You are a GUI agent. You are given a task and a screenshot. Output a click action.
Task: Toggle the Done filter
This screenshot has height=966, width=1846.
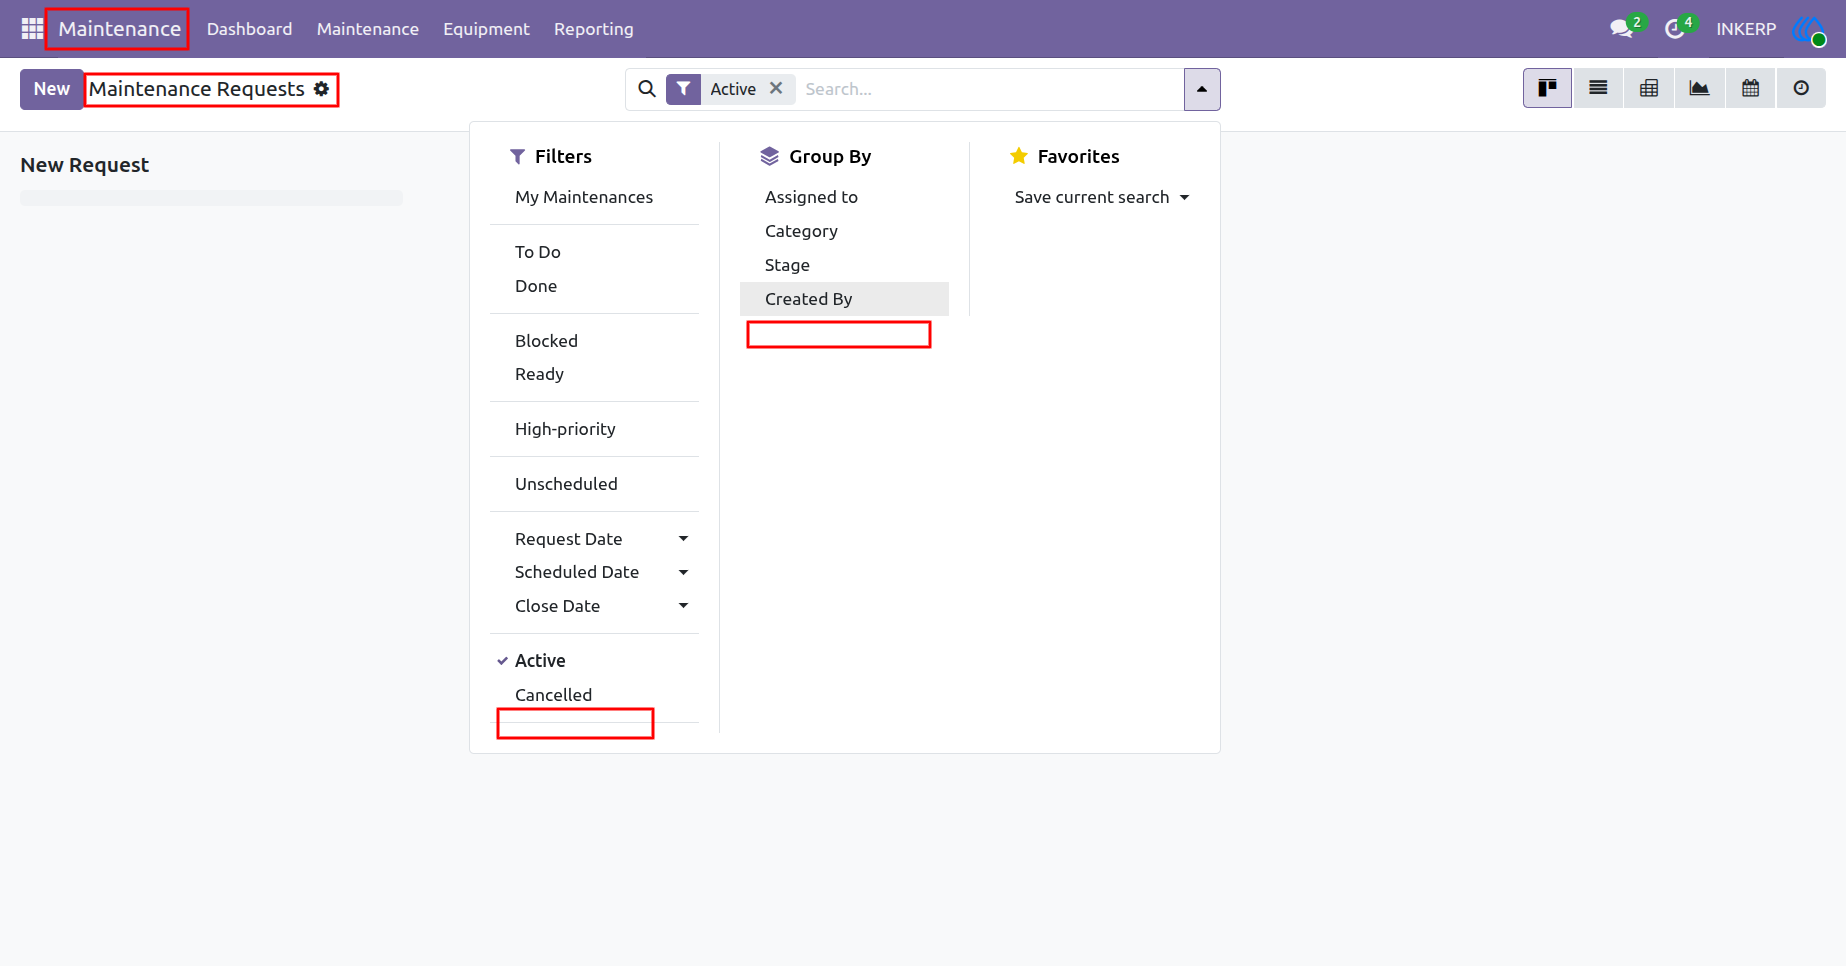(594, 286)
